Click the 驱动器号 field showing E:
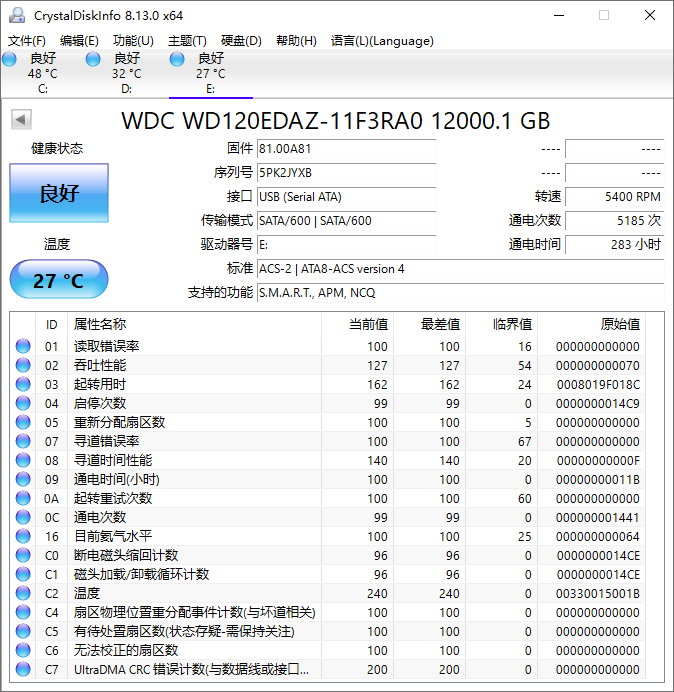The image size is (674, 692). (346, 244)
